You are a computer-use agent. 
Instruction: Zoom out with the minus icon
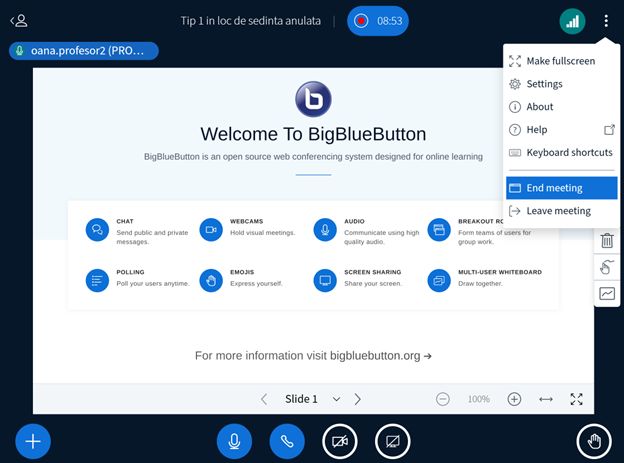click(443, 399)
